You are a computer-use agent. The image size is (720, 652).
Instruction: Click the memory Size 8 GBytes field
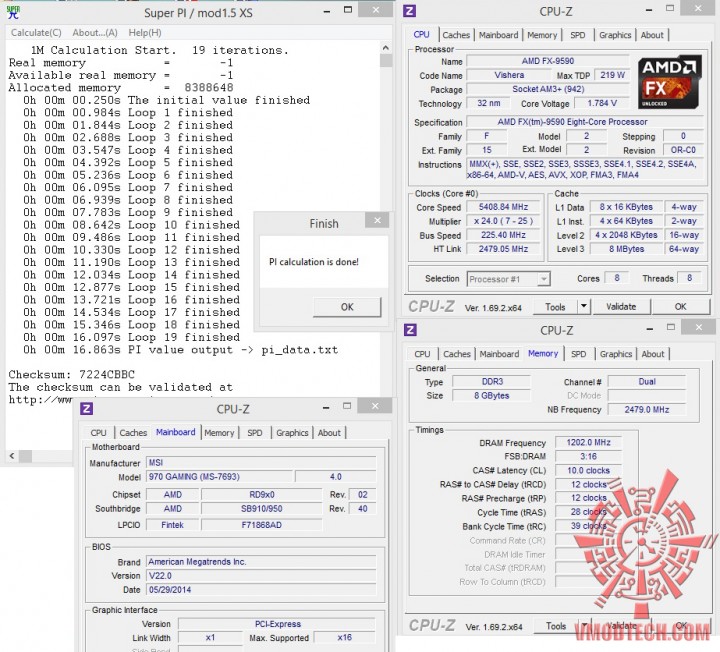(491, 395)
